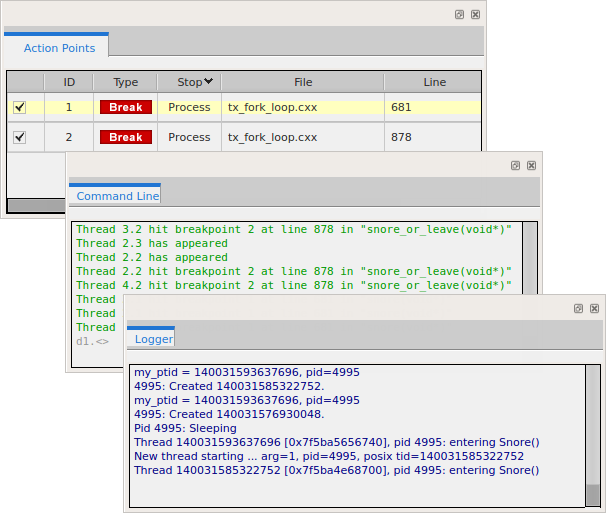Sort action points by Line column
This screenshot has height=513, width=606.
434,82
